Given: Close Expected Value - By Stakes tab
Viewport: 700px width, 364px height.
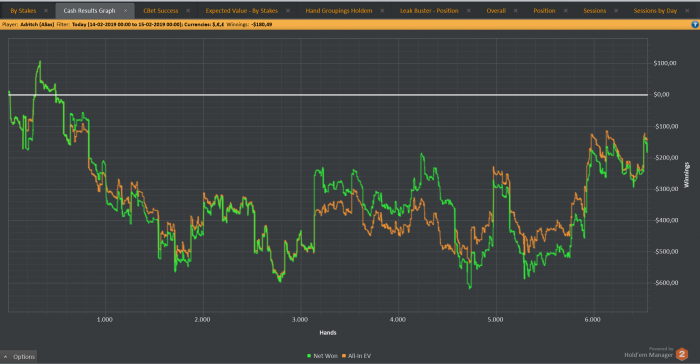Looking at the screenshot, I should (288, 11).
